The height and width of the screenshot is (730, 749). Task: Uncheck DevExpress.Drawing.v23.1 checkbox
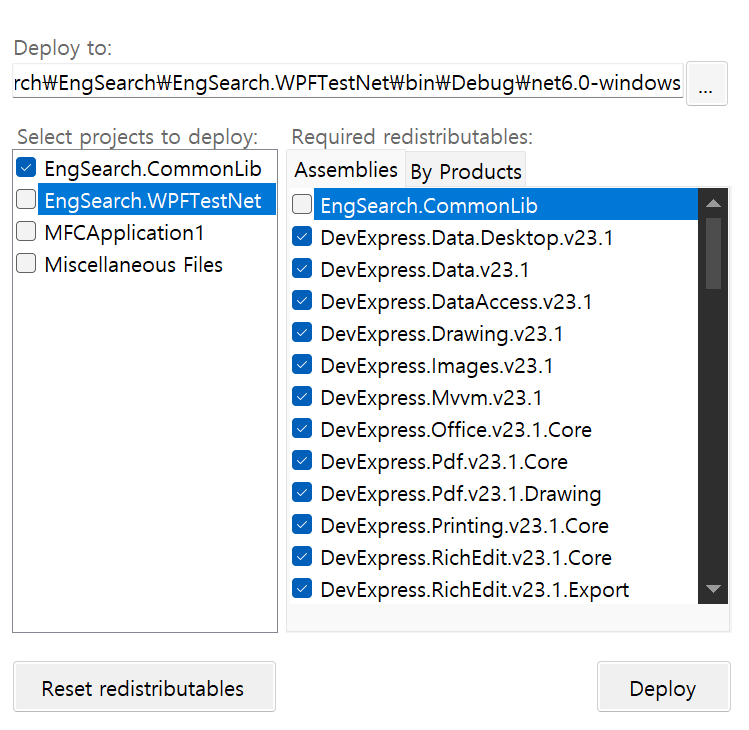[x=302, y=333]
